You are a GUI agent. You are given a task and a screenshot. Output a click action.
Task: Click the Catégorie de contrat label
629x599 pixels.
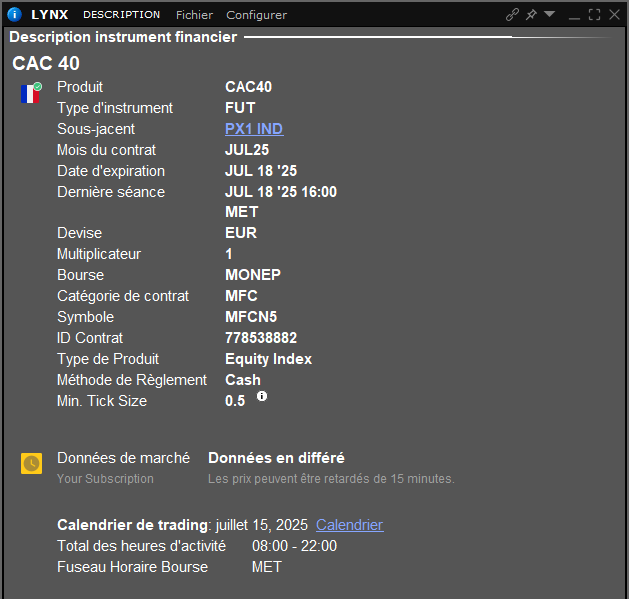(123, 296)
